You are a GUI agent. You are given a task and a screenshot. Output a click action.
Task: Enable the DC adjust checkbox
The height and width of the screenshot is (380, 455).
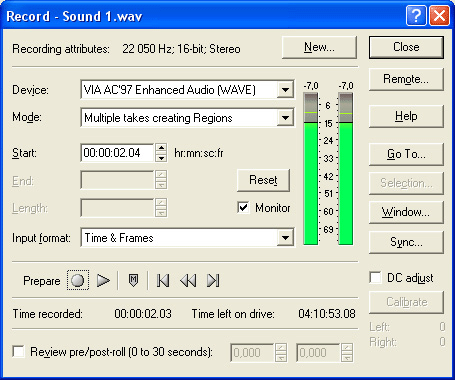point(375,277)
